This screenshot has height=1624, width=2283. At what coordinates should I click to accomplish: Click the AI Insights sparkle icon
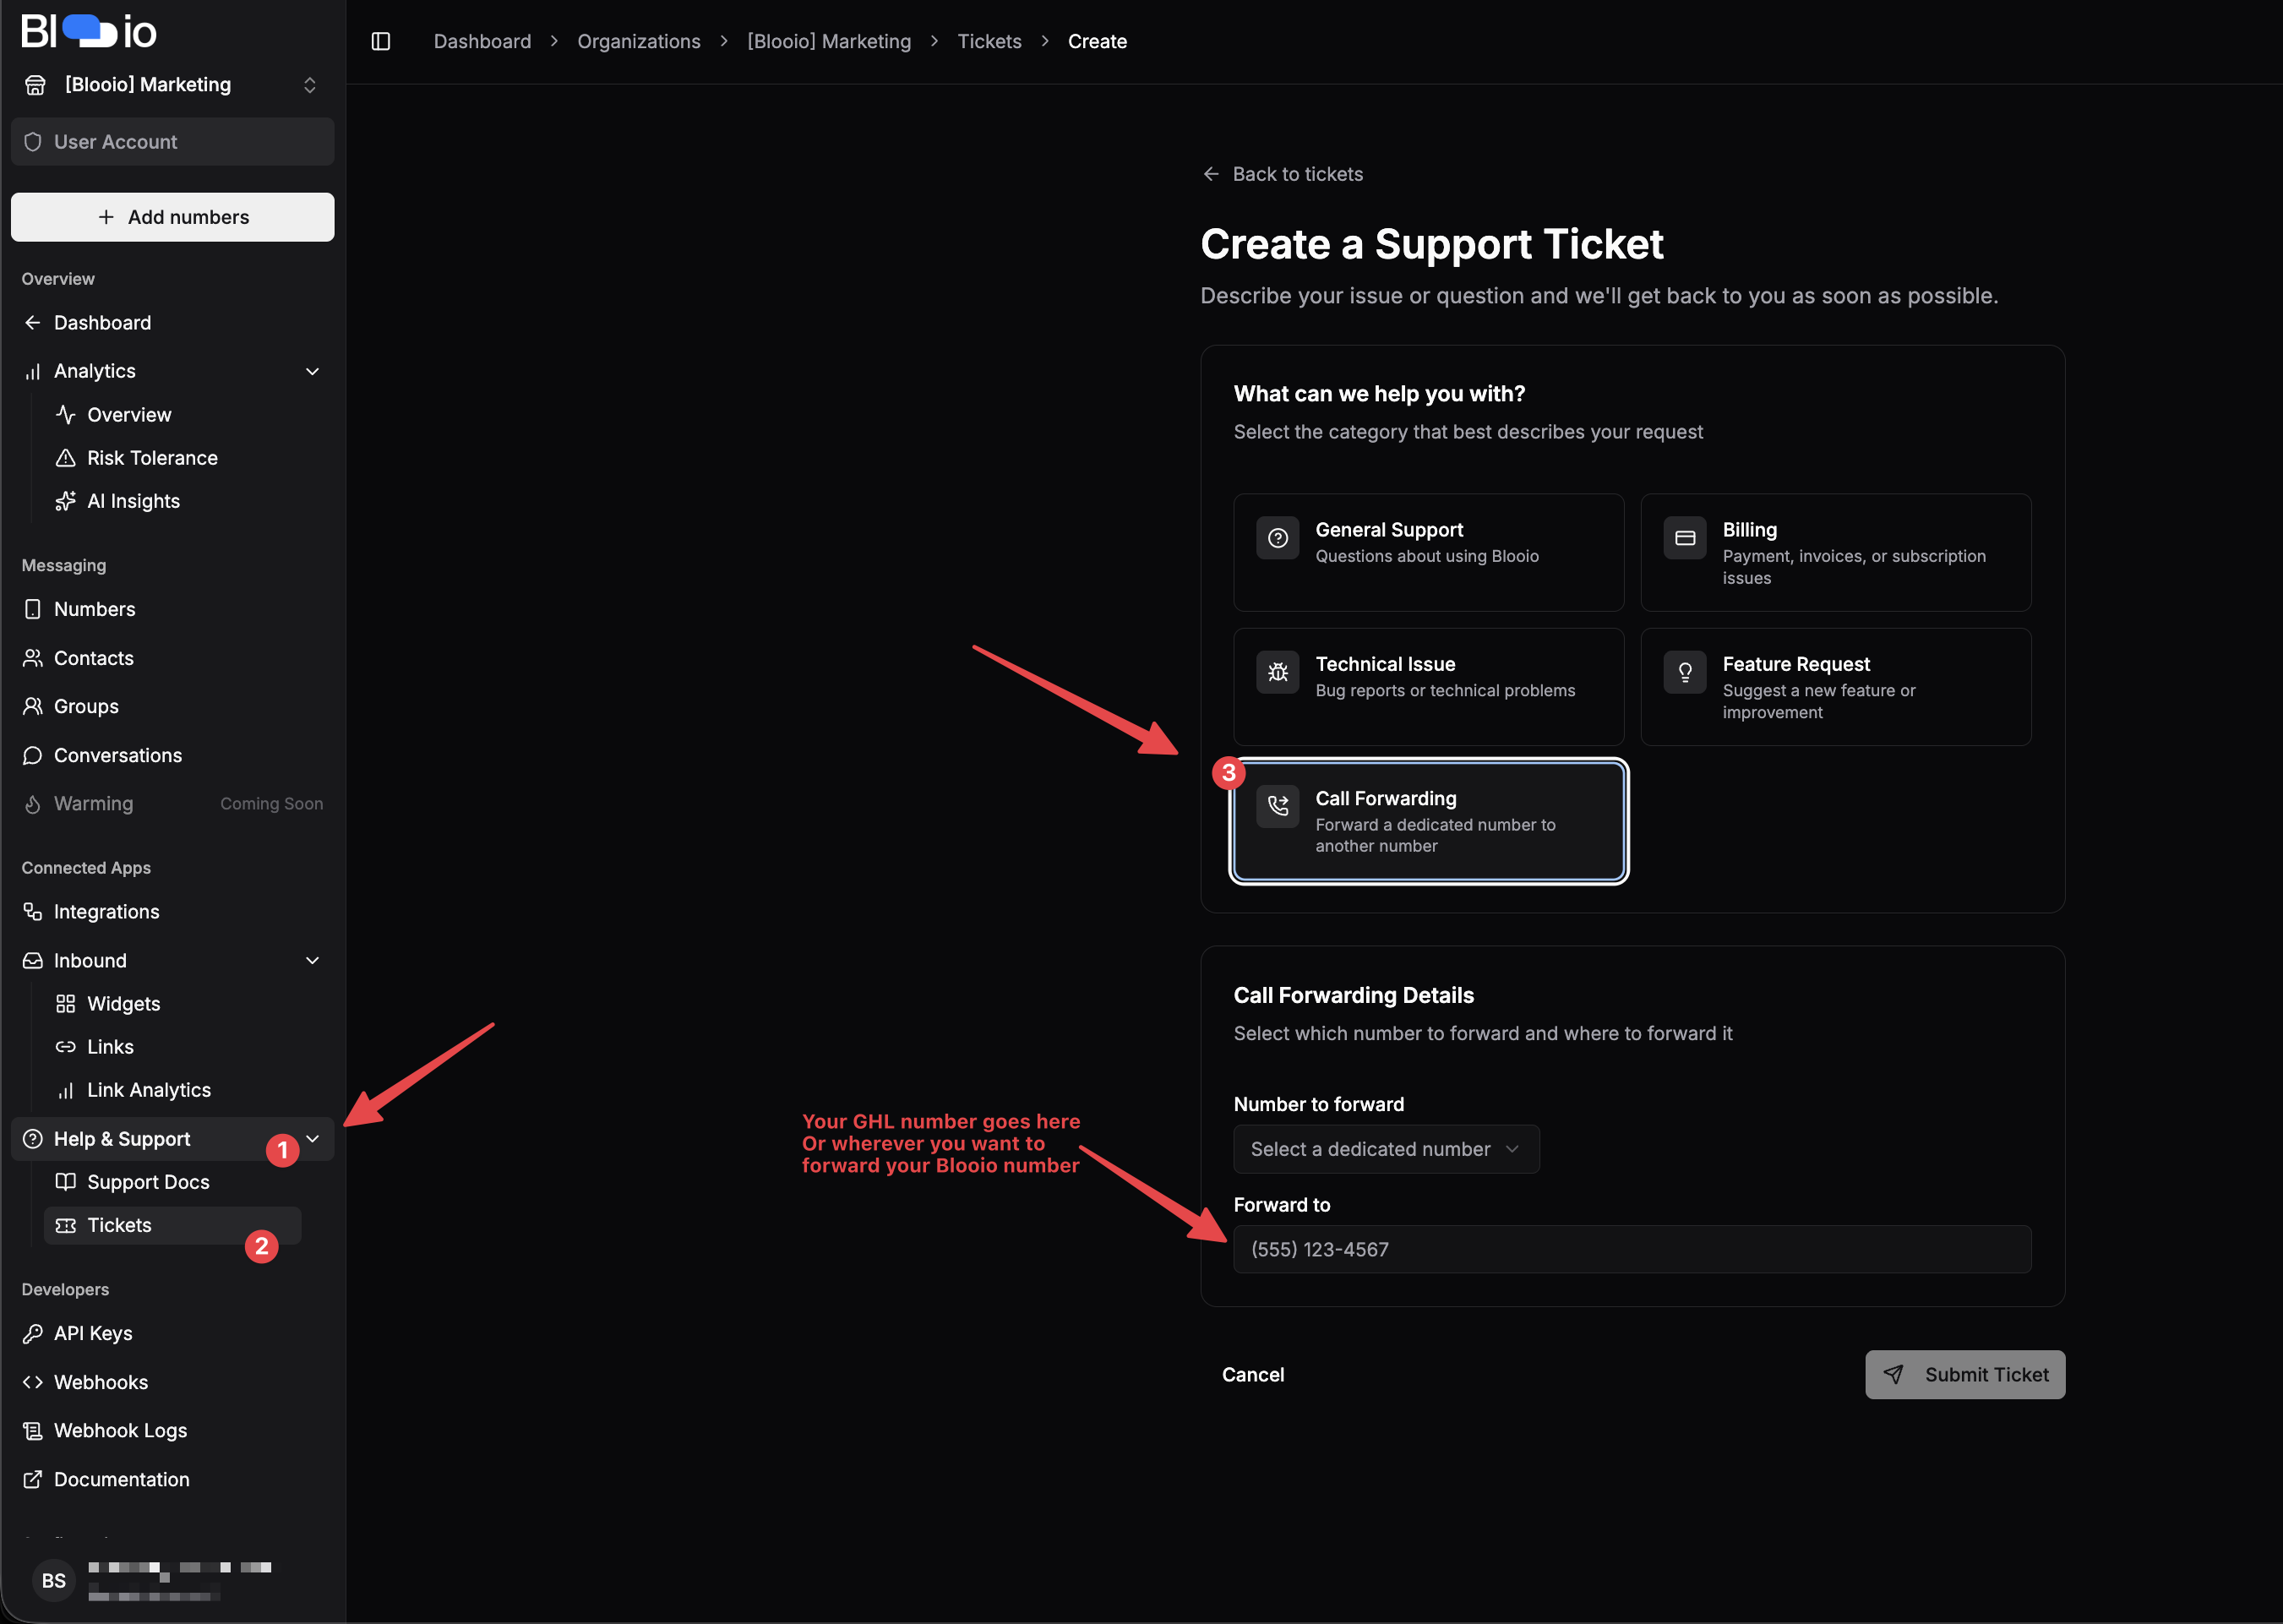pyautogui.click(x=66, y=501)
